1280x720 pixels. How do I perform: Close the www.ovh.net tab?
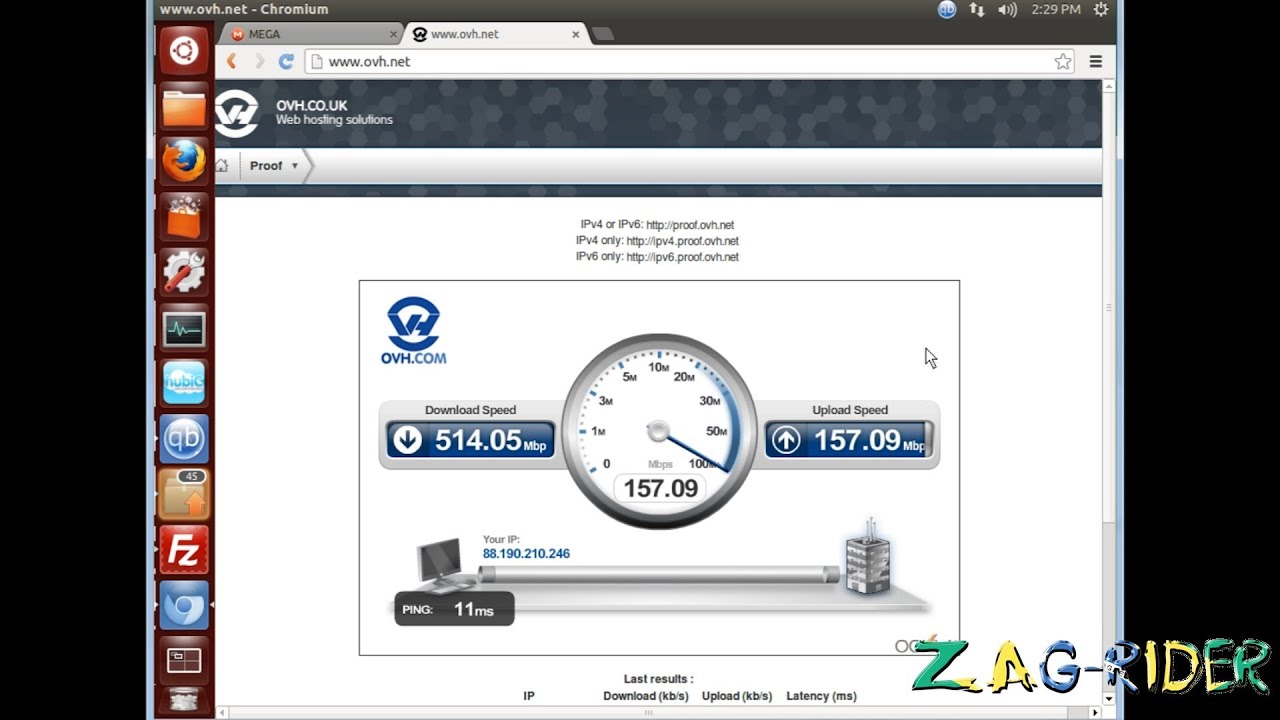(x=576, y=34)
